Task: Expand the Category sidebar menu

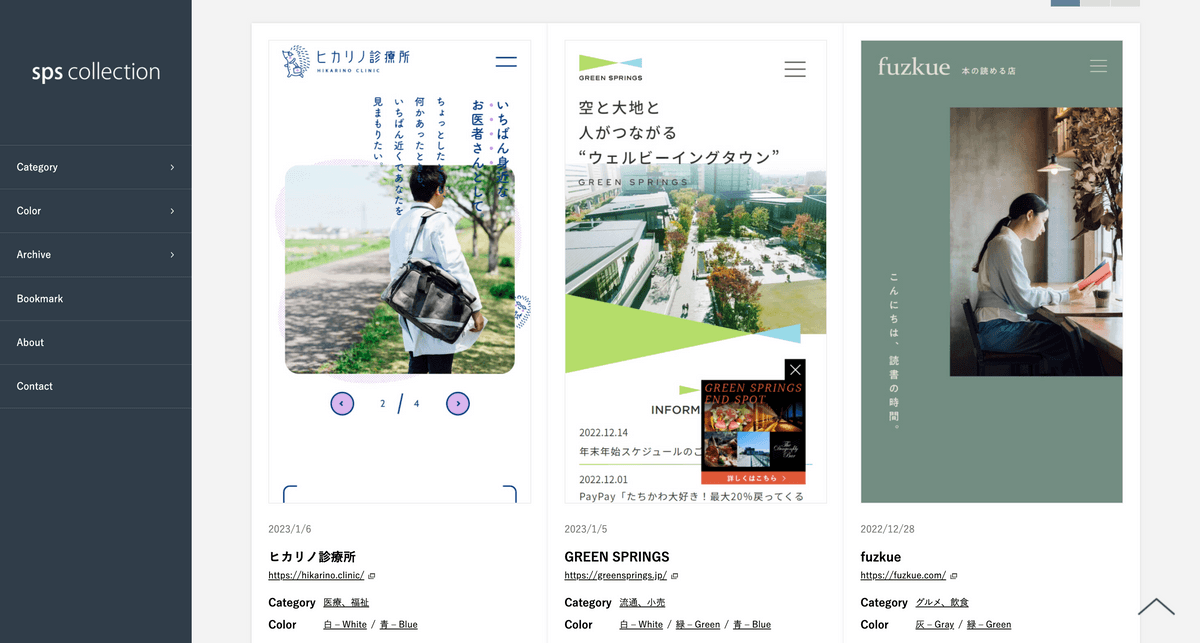Action: [x=95, y=167]
